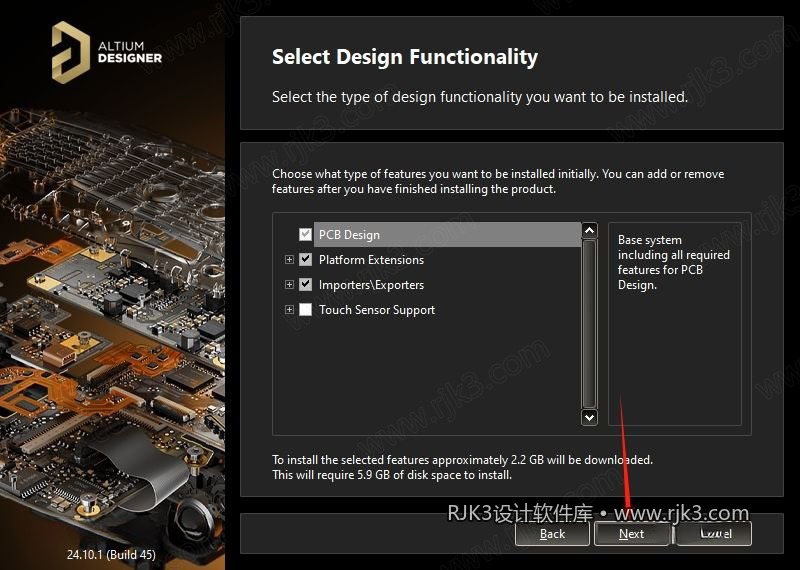The image size is (800, 570).
Task: Uncheck the Platform Extensions checkbox
Action: point(305,259)
